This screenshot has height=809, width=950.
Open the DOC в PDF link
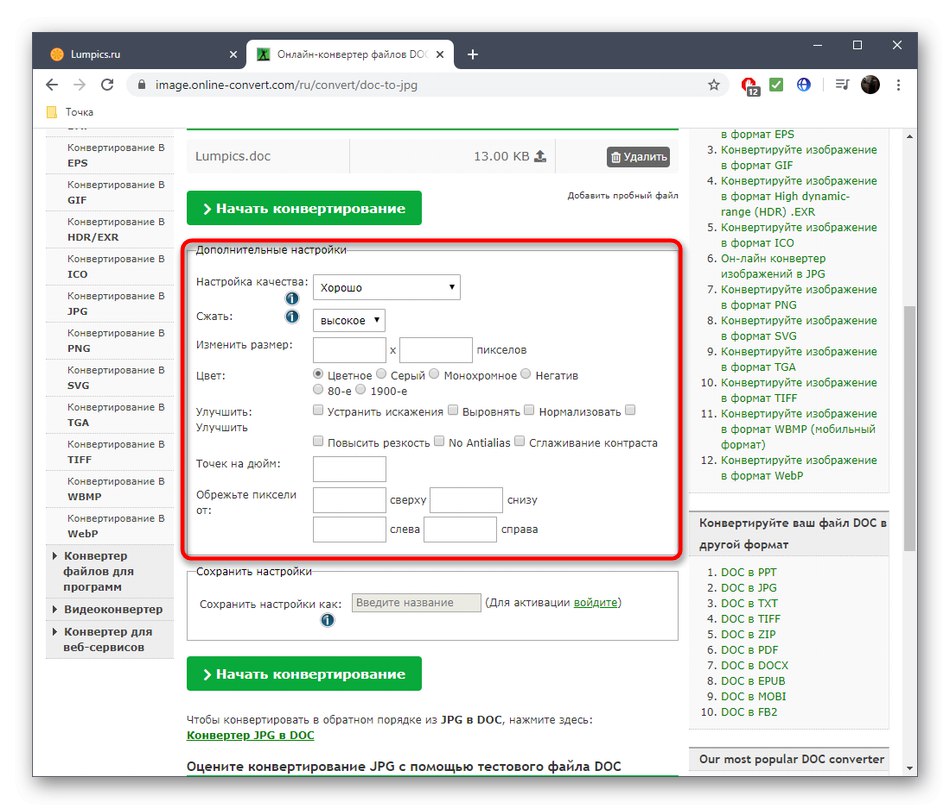tap(749, 650)
